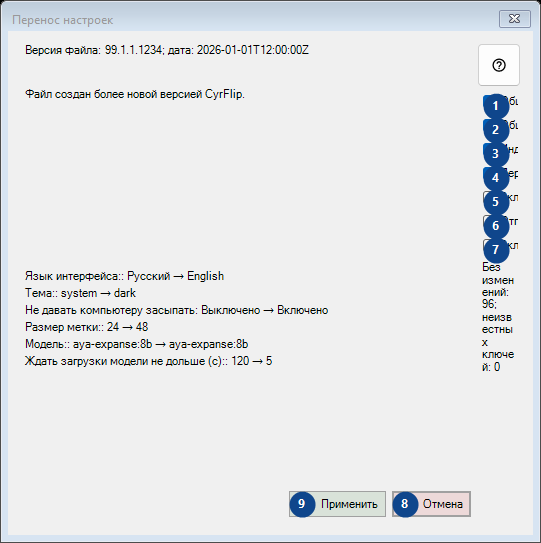541x543 pixels.
Task: Select the 'Язык интерфейса:: Русский → English' line
Action: [124, 276]
